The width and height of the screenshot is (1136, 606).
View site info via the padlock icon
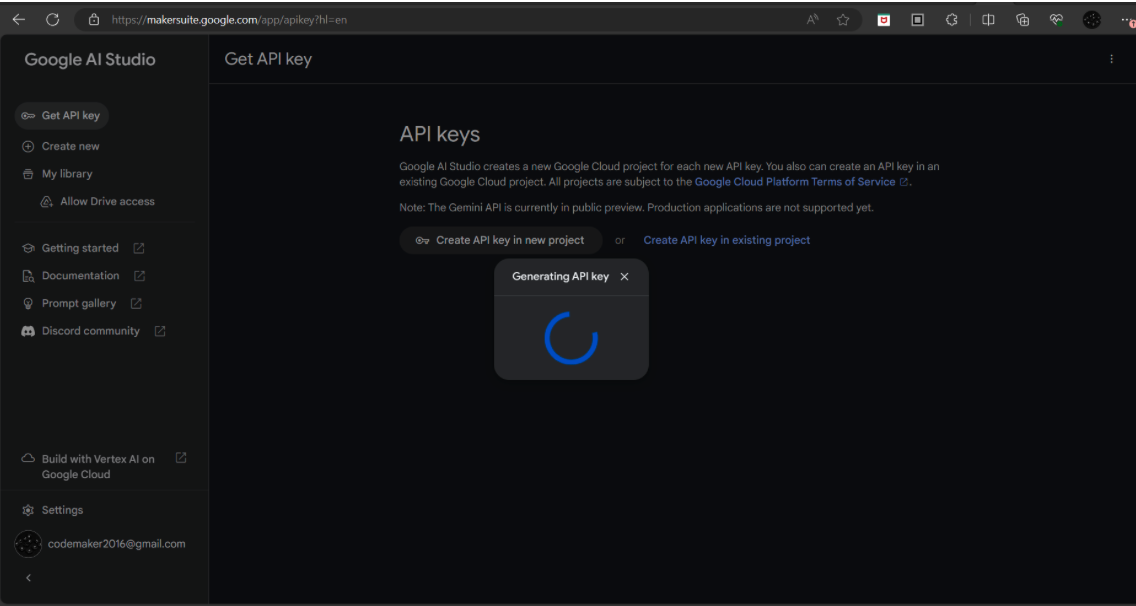pyautogui.click(x=93, y=20)
